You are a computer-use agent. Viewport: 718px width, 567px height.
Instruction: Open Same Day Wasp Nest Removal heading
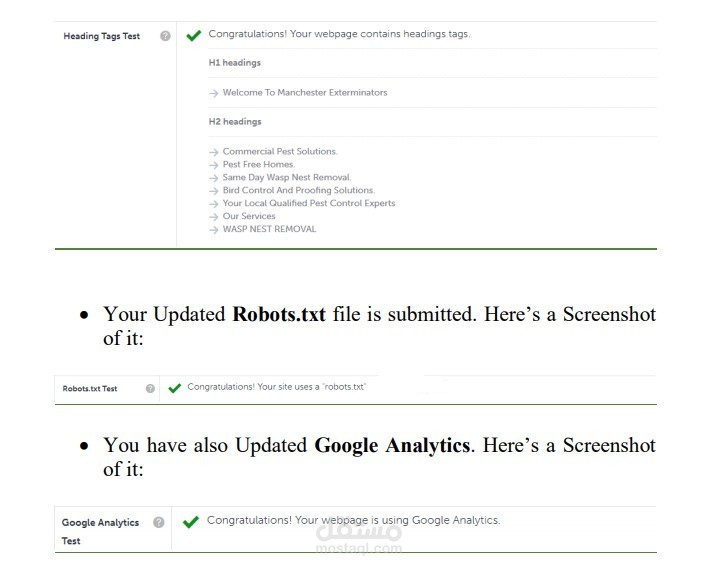pyautogui.click(x=286, y=177)
